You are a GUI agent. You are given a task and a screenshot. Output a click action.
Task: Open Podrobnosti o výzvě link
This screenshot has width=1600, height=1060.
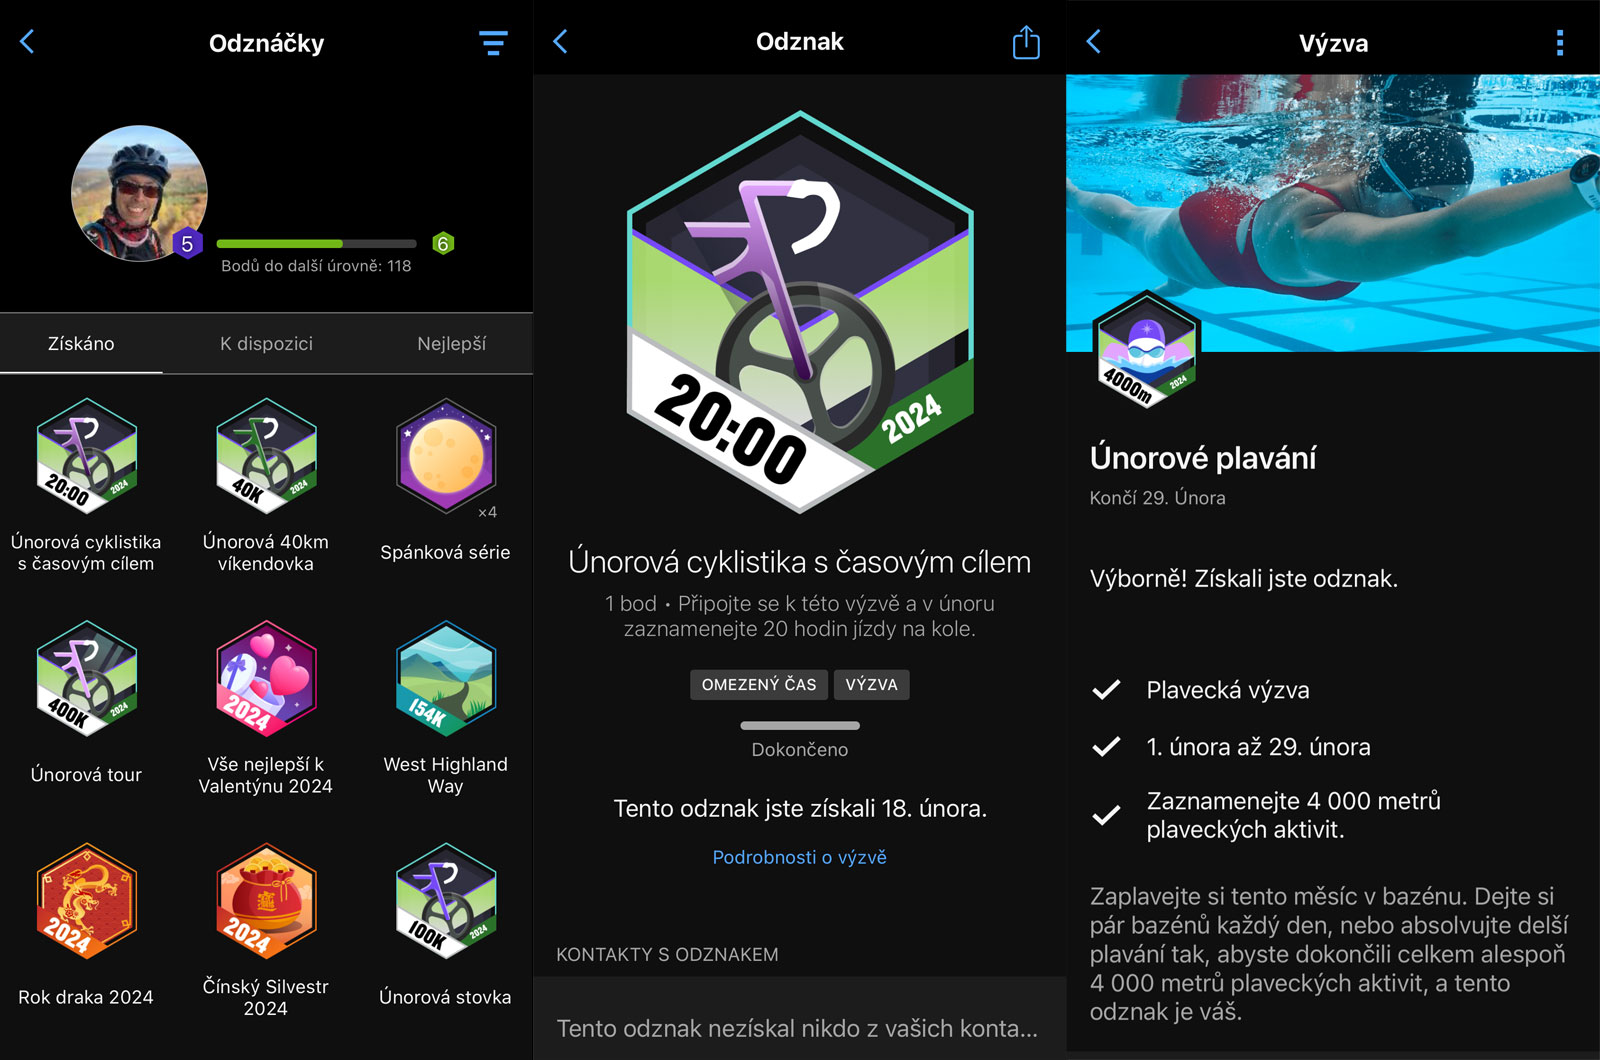pyautogui.click(x=800, y=857)
